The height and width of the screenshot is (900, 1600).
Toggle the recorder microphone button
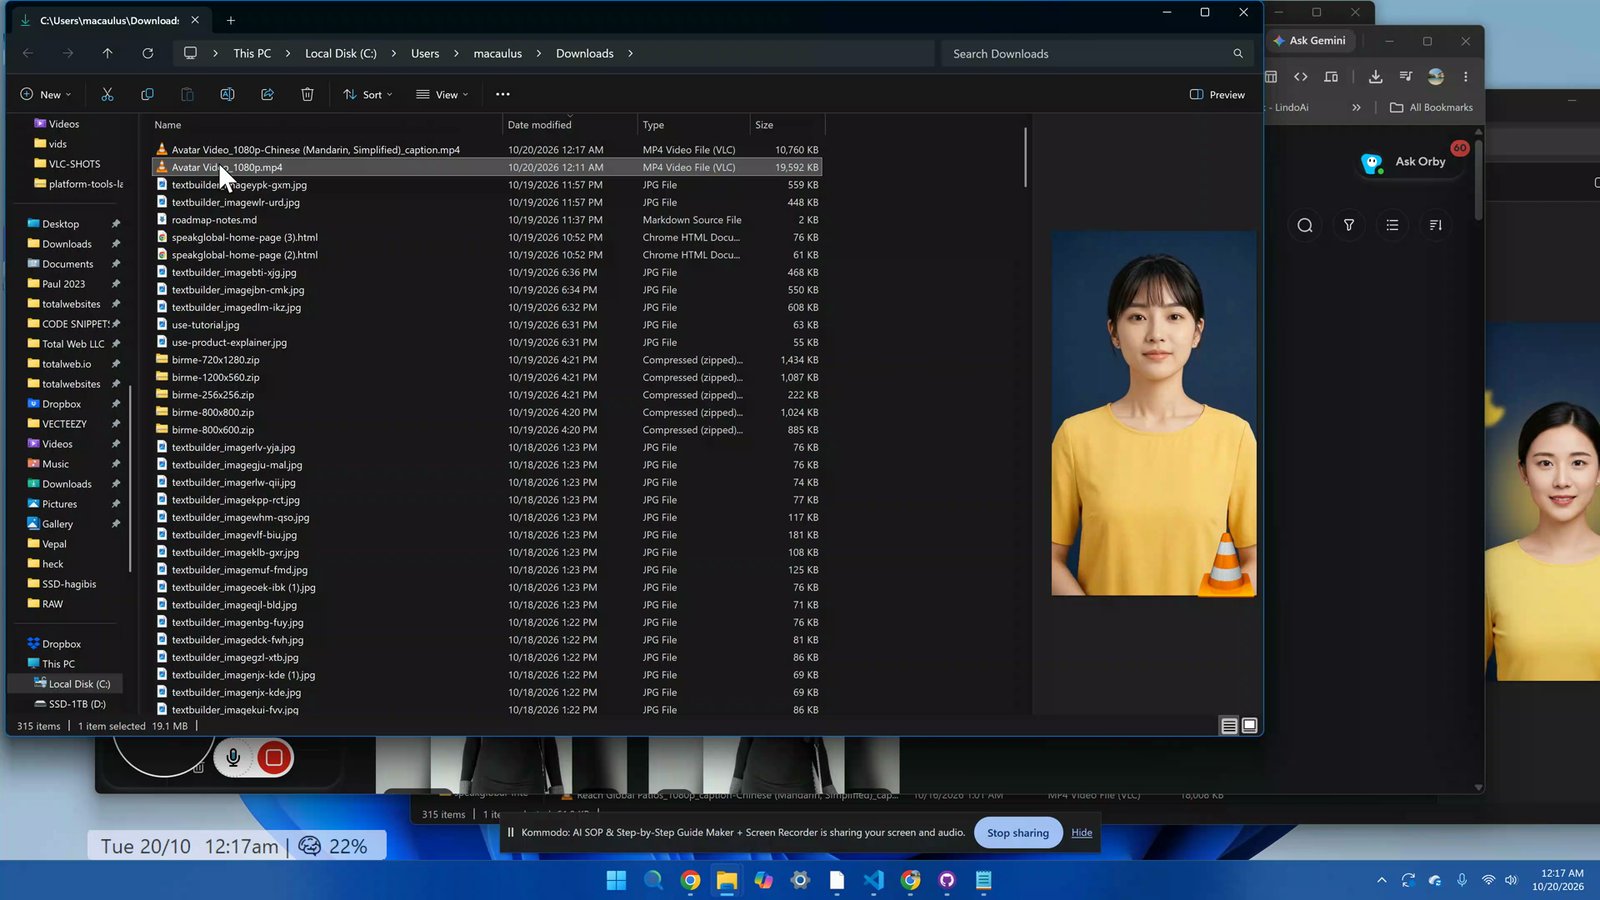[x=233, y=758]
